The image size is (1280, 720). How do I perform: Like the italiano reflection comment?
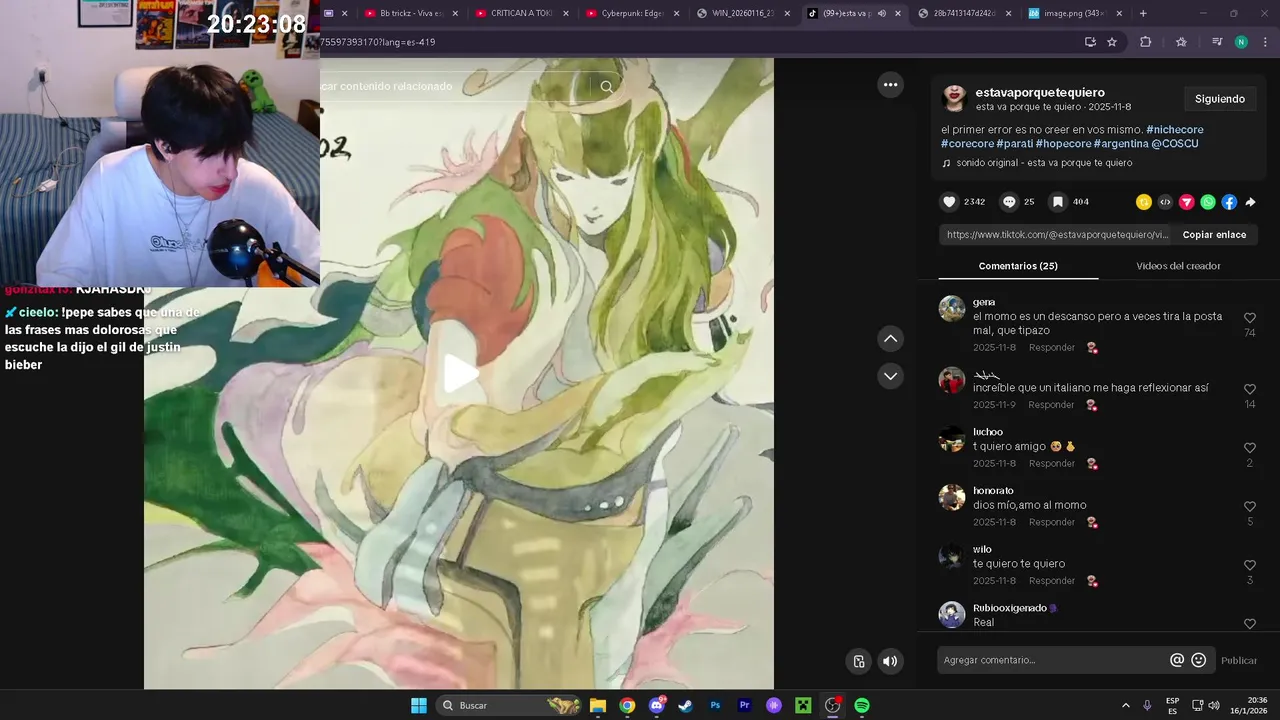[1250, 389]
